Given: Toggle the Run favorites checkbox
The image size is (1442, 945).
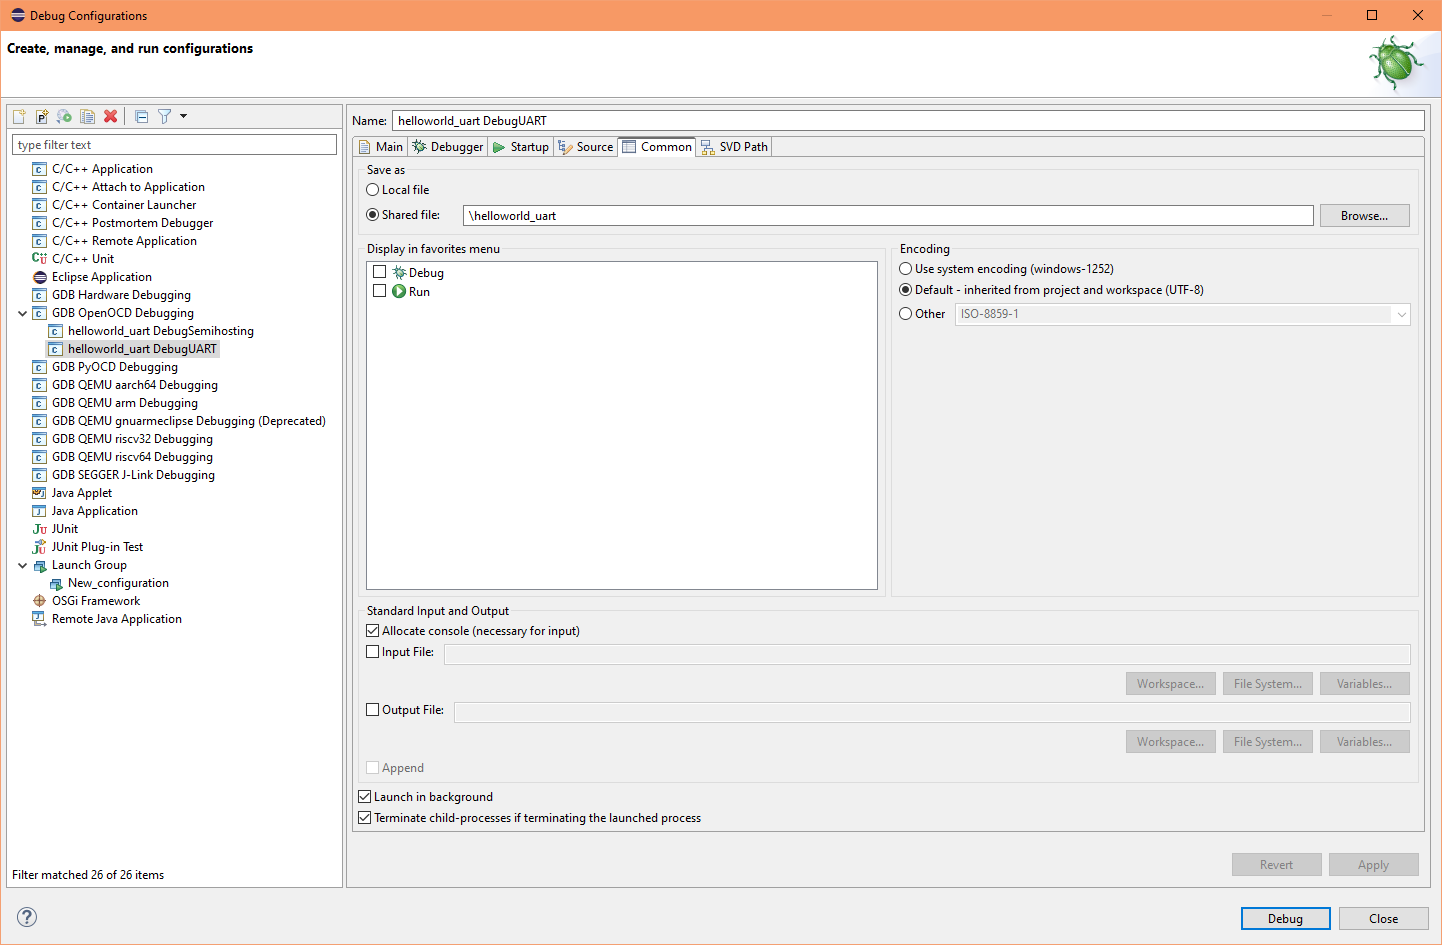Looking at the screenshot, I should (x=379, y=291).
